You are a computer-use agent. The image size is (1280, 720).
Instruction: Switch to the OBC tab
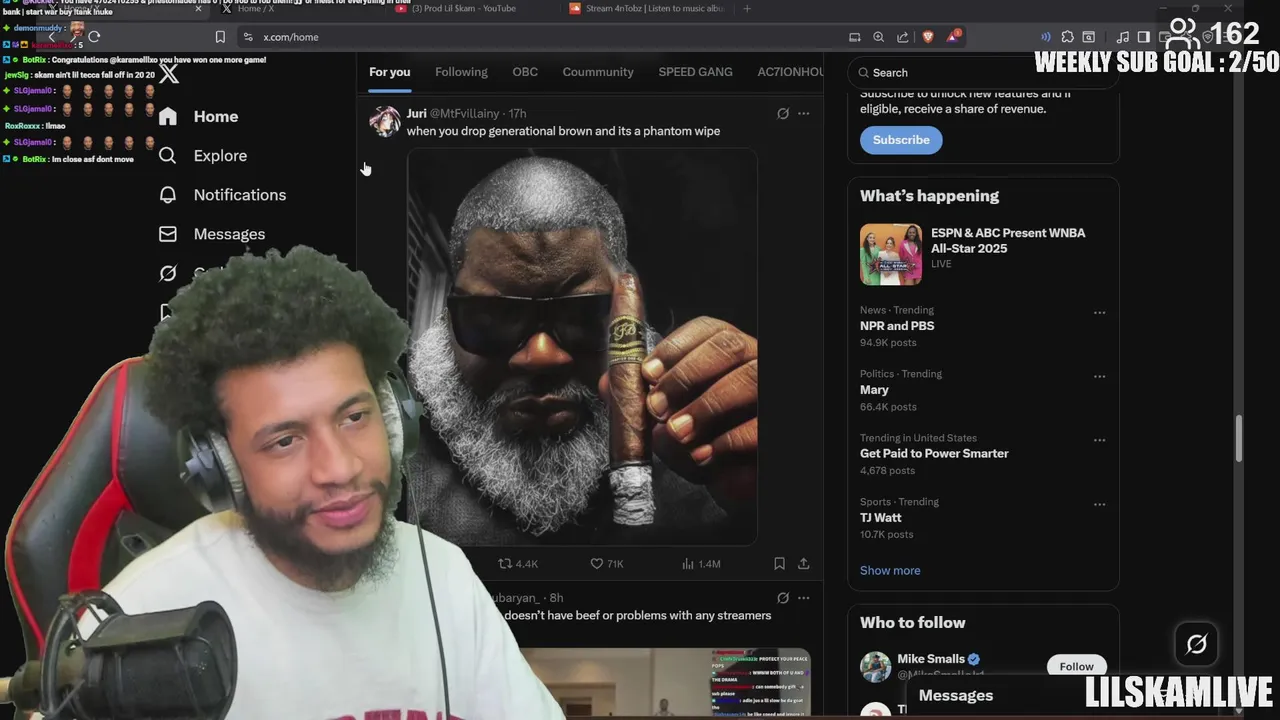[x=525, y=72]
